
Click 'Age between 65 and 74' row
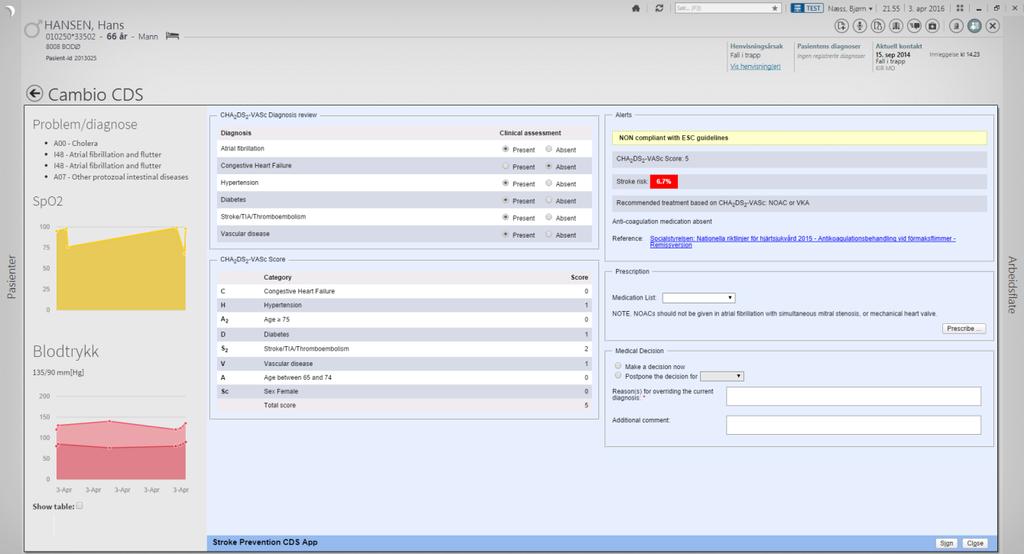(x=404, y=378)
